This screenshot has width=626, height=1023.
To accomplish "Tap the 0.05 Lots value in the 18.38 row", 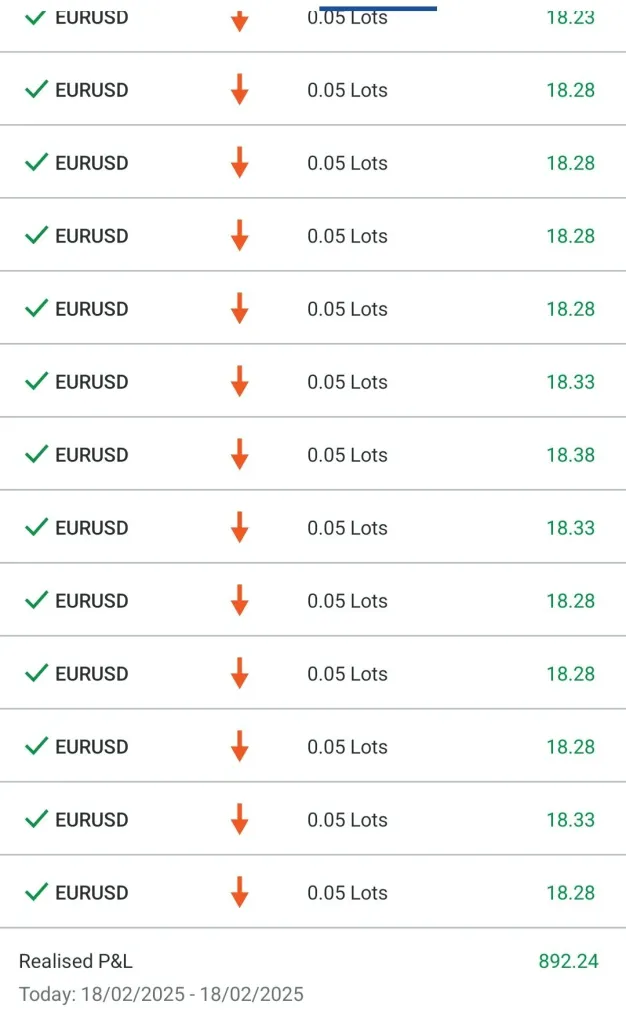I will [x=347, y=455].
